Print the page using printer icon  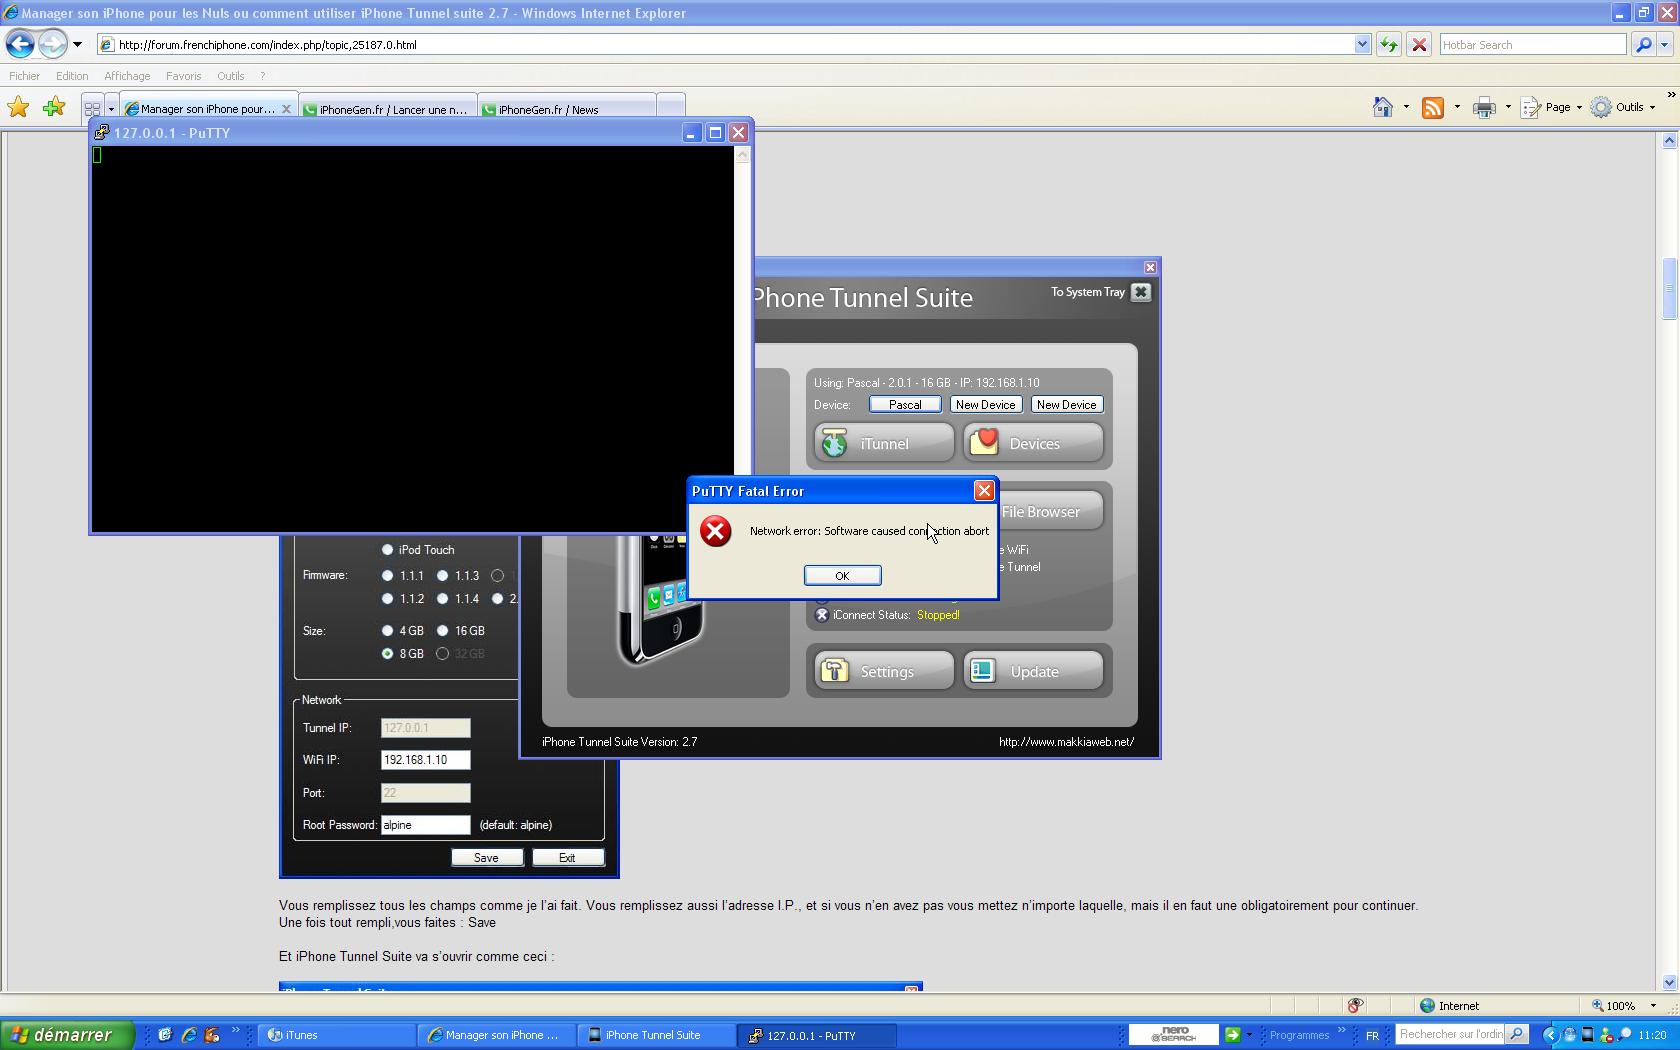1484,107
